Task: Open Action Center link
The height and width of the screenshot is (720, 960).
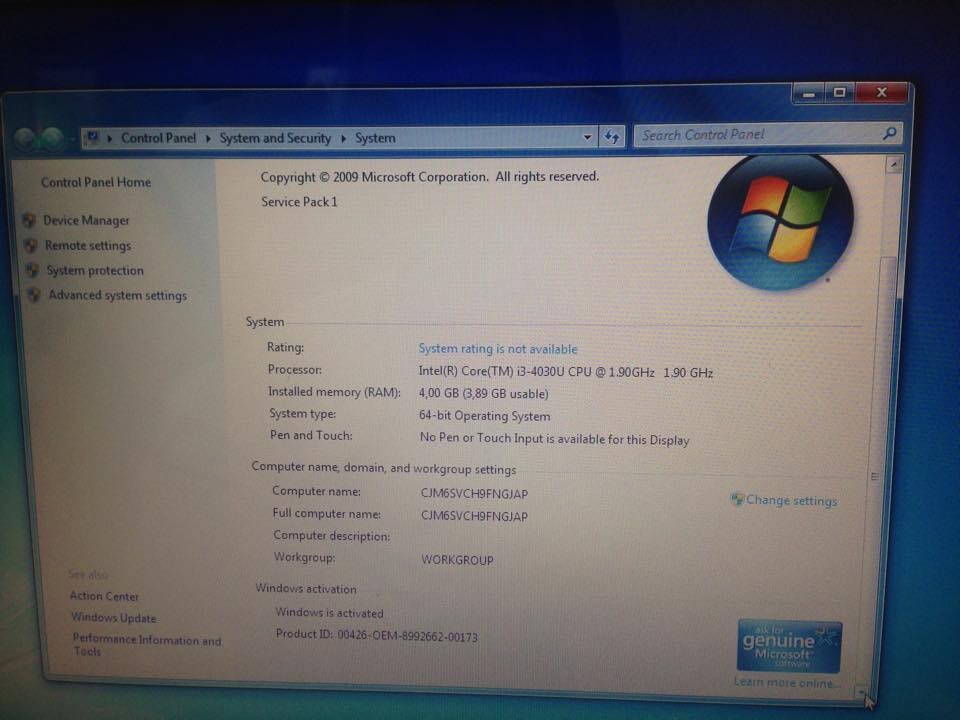Action: (104, 596)
